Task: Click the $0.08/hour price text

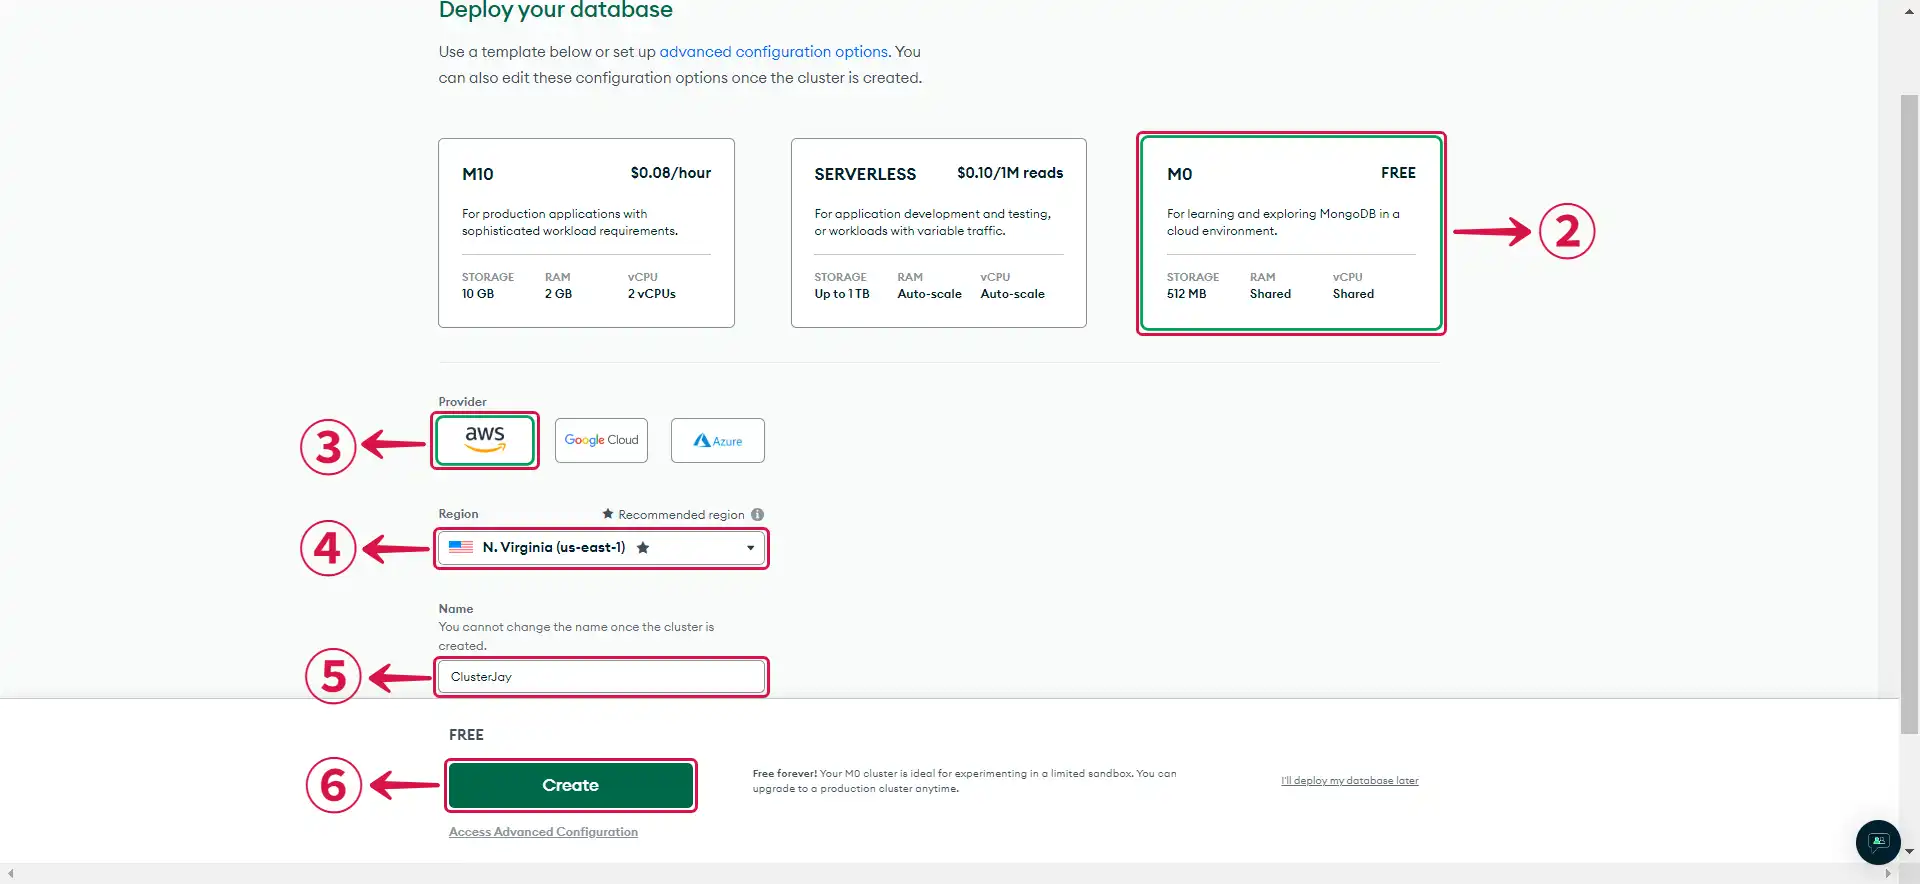Action: tap(670, 173)
